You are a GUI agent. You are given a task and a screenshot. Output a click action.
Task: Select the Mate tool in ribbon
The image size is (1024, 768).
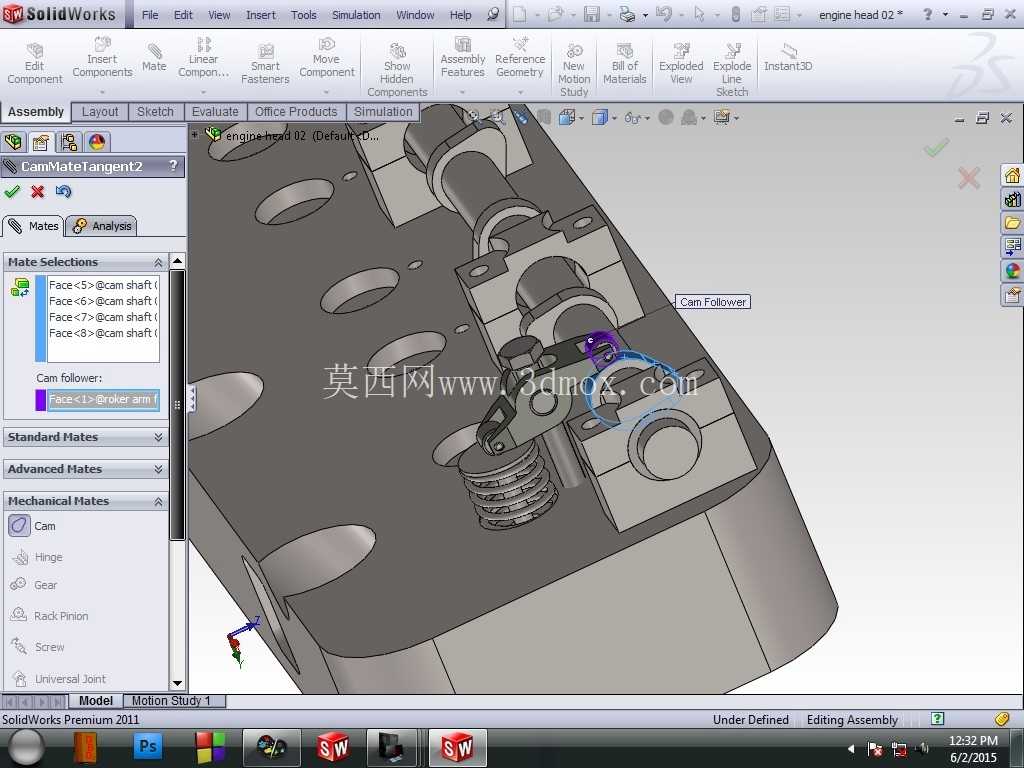[x=154, y=58]
